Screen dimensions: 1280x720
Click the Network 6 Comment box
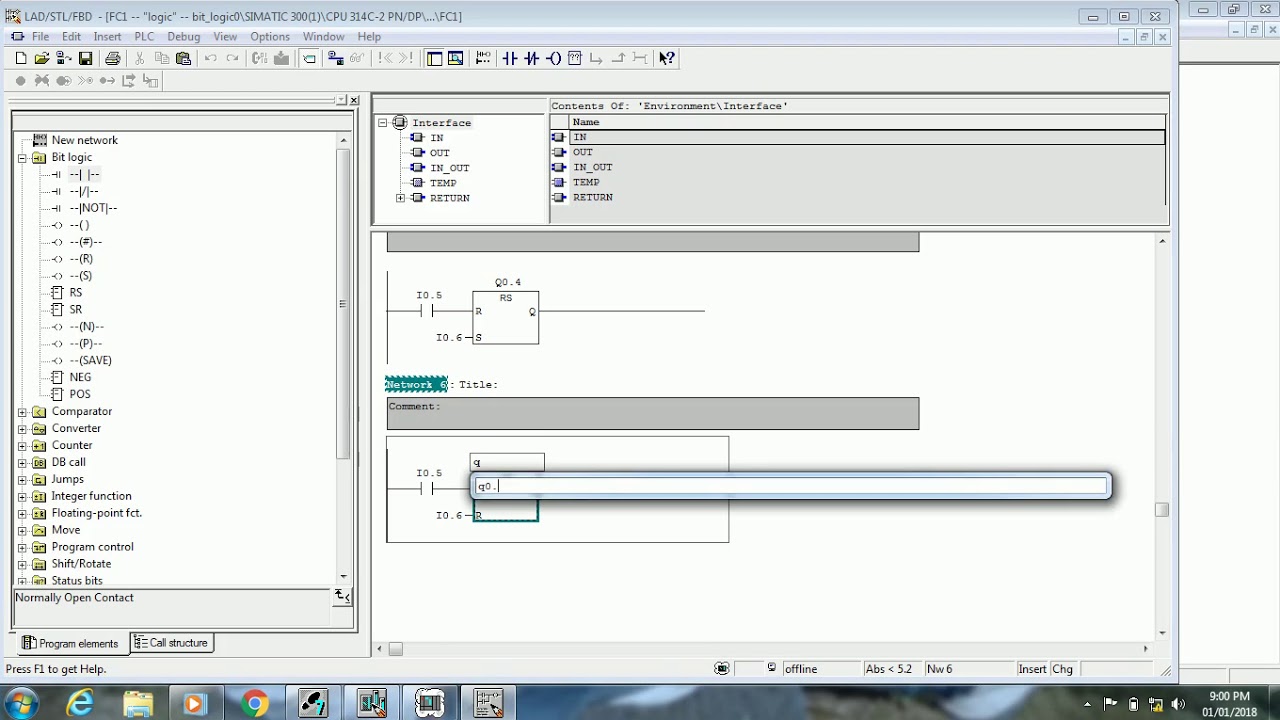pyautogui.click(x=653, y=413)
